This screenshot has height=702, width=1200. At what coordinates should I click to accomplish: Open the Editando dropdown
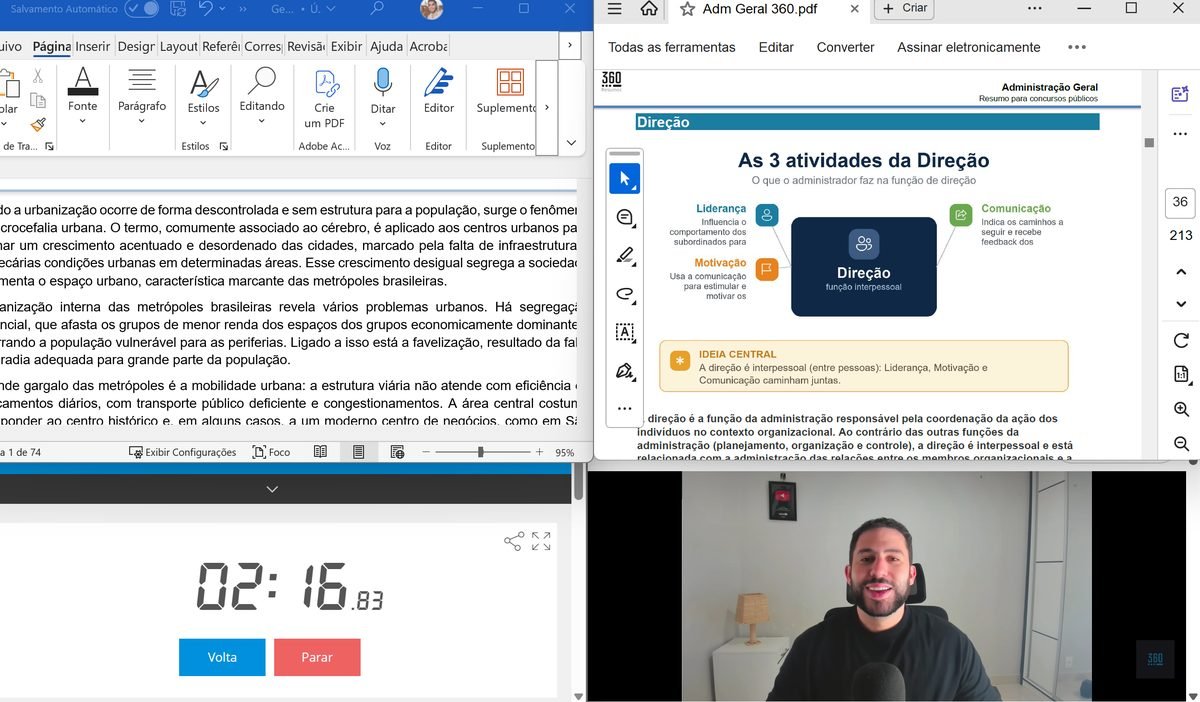pyautogui.click(x=262, y=97)
